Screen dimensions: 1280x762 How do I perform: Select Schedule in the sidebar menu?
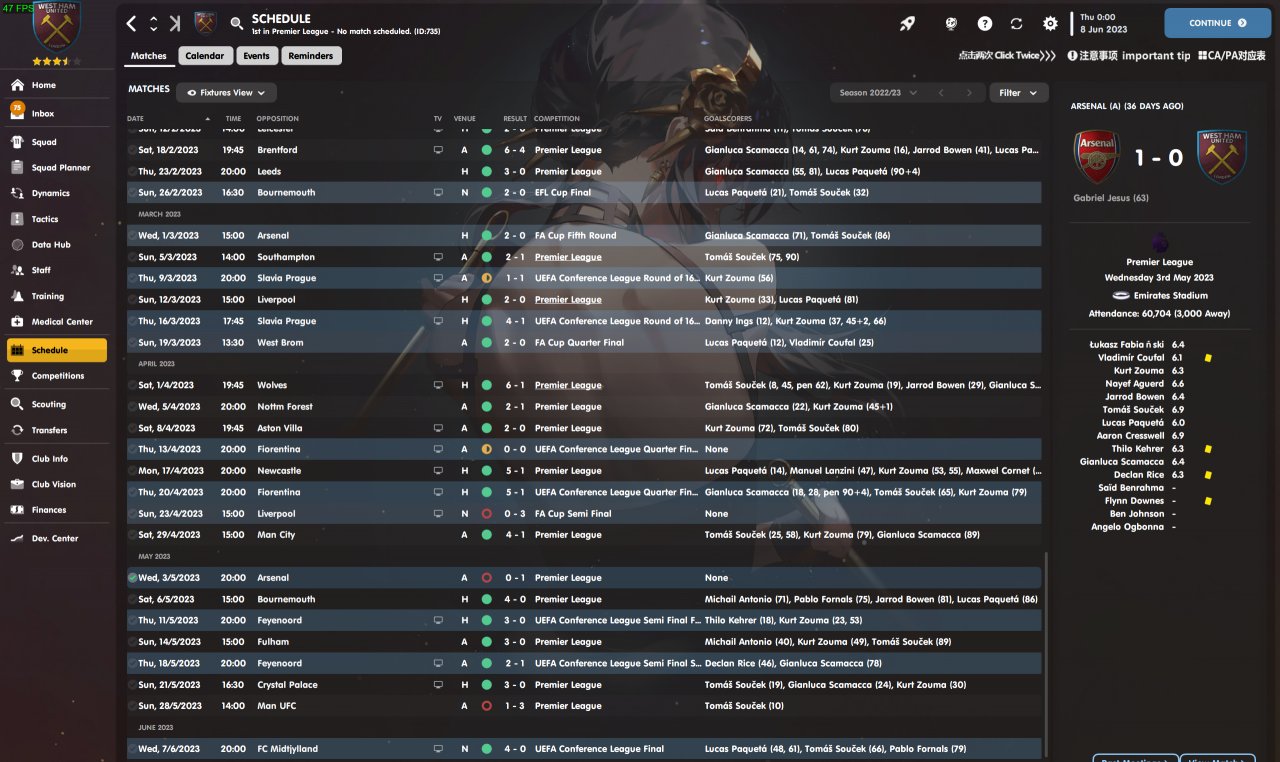(x=56, y=350)
